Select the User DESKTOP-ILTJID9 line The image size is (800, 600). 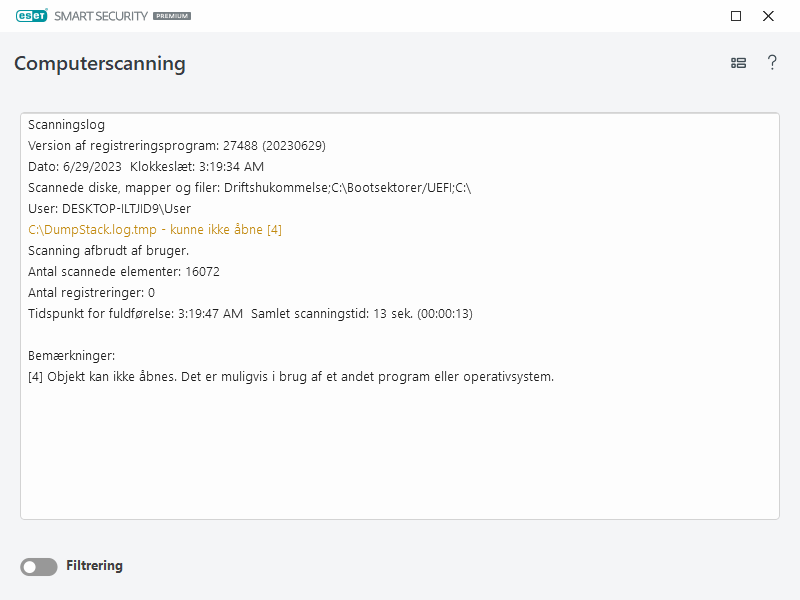[x=109, y=209]
